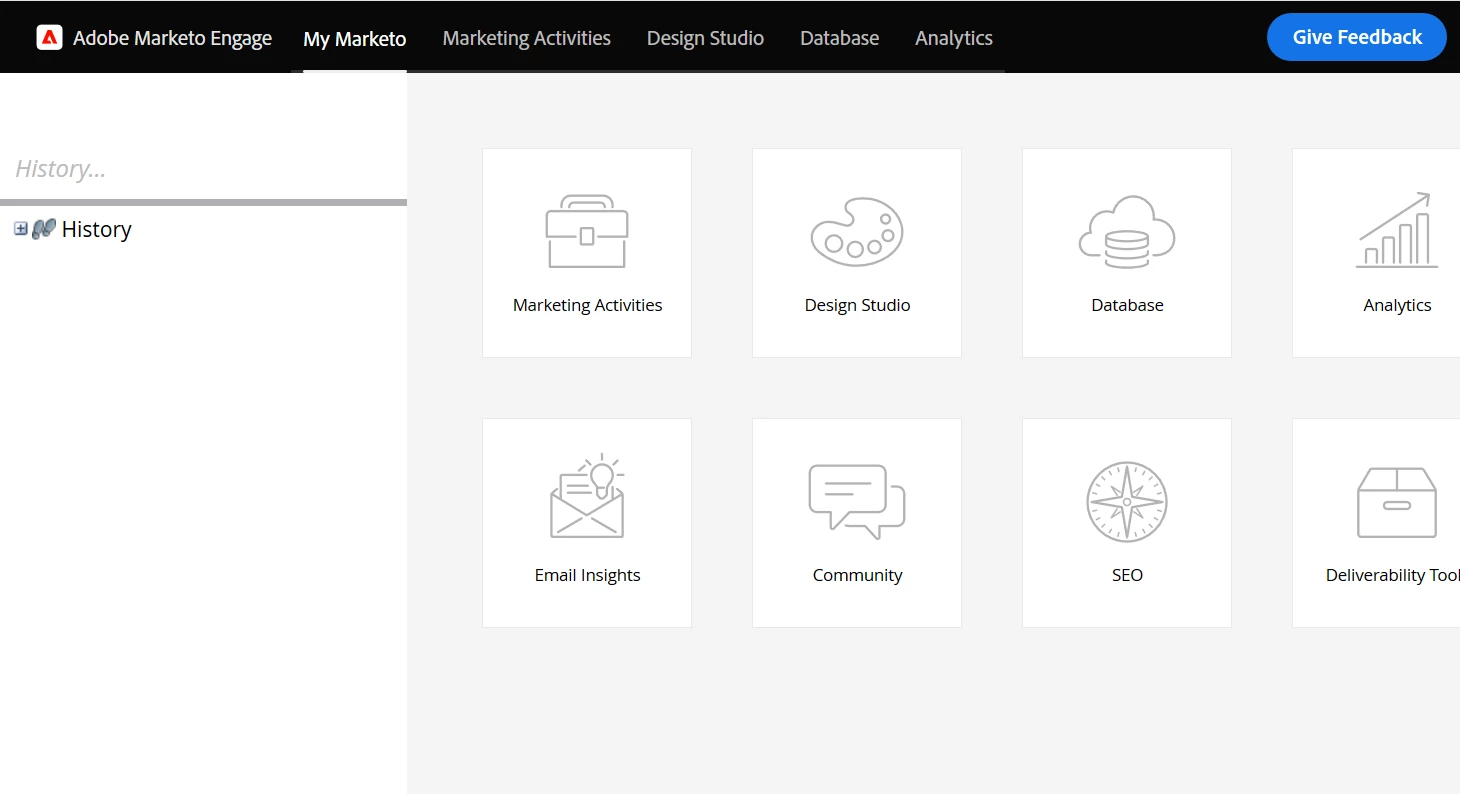Viewport: 1460px width, 794px height.
Task: Open Marketing Activities in top navigation
Action: pyautogui.click(x=527, y=38)
